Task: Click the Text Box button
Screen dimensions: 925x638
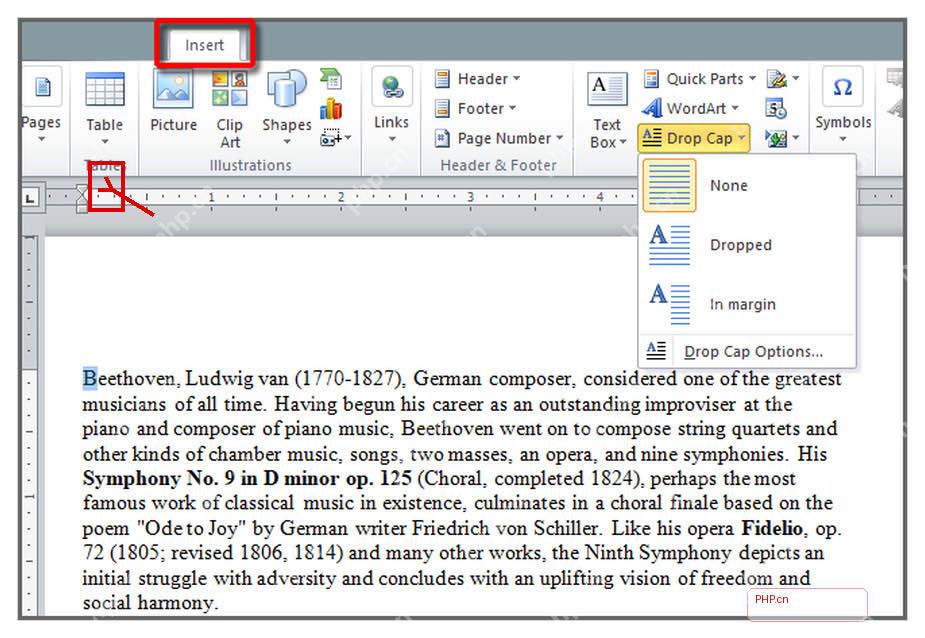Action: [607, 110]
